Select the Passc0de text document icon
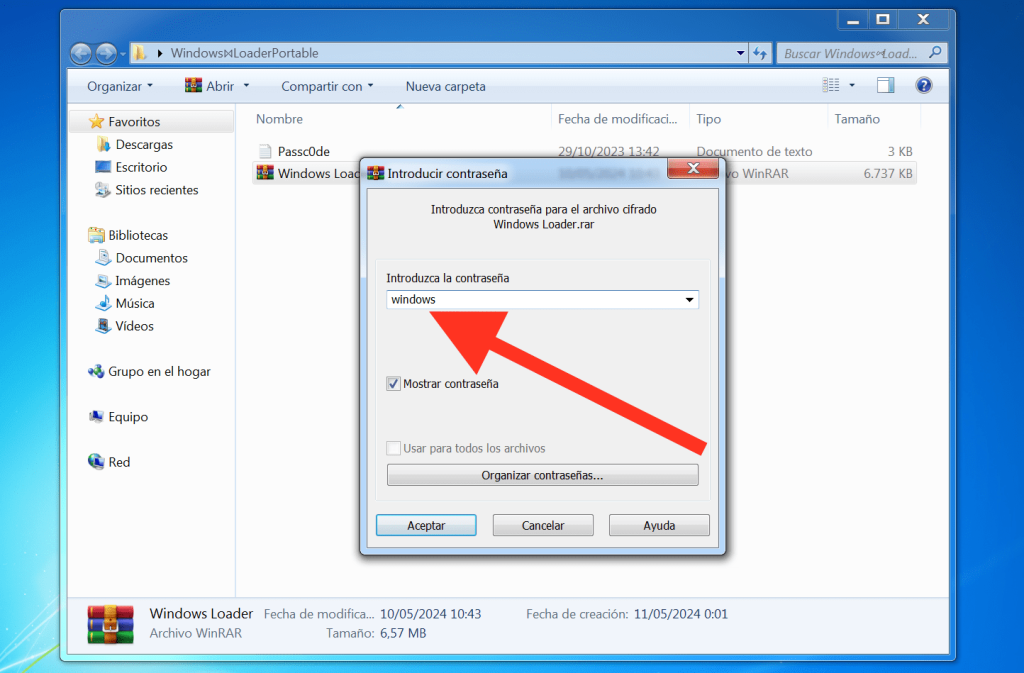The image size is (1024, 673). point(265,151)
